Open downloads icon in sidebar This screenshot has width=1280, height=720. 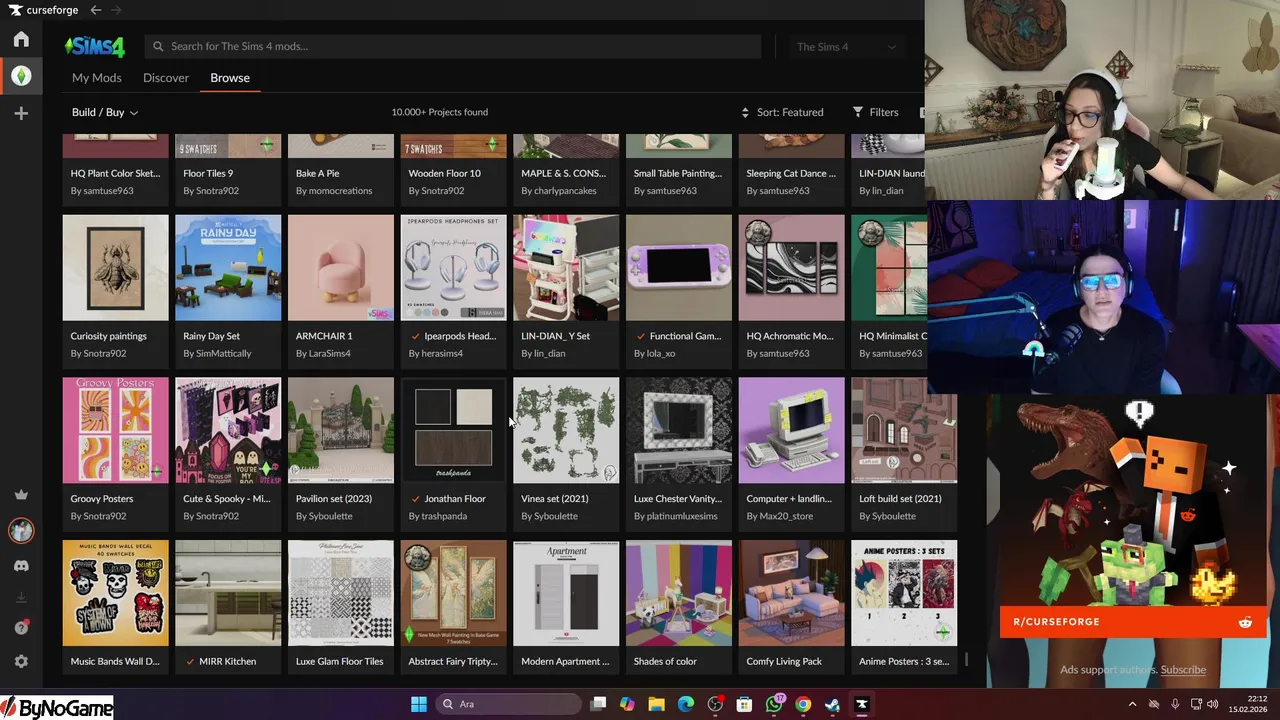coord(21,598)
